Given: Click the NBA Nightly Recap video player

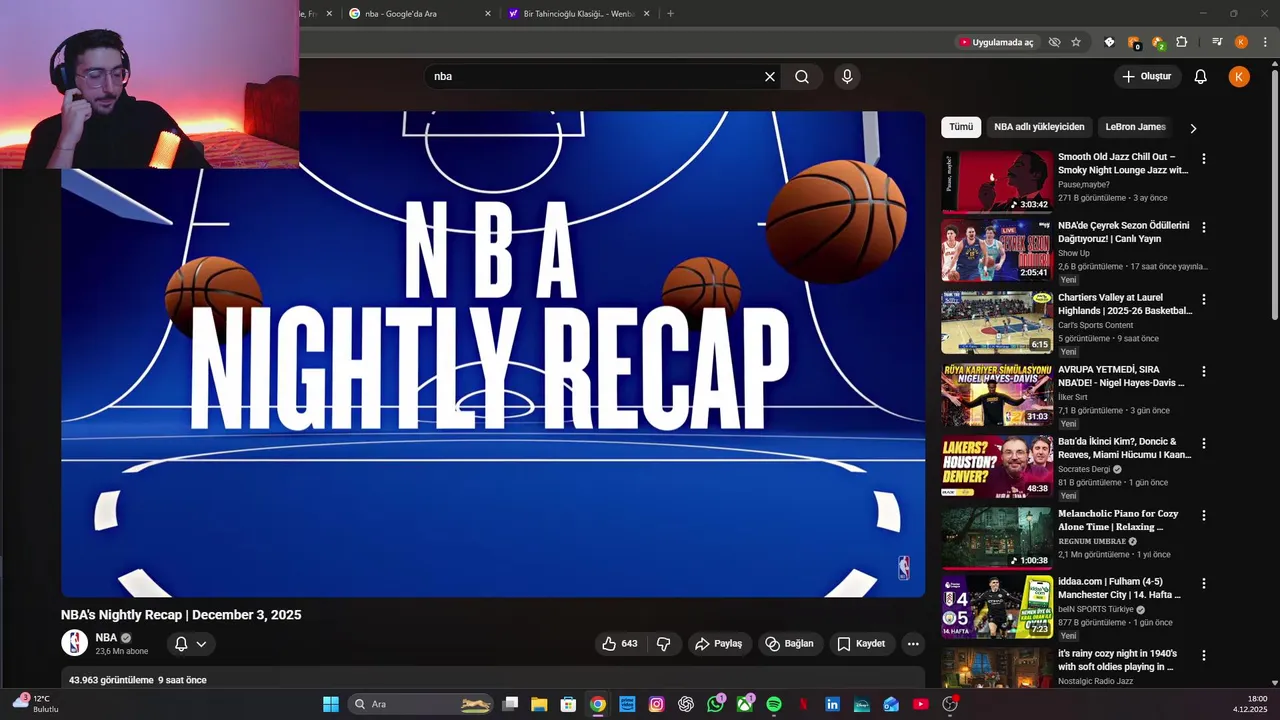Looking at the screenshot, I should tap(493, 354).
